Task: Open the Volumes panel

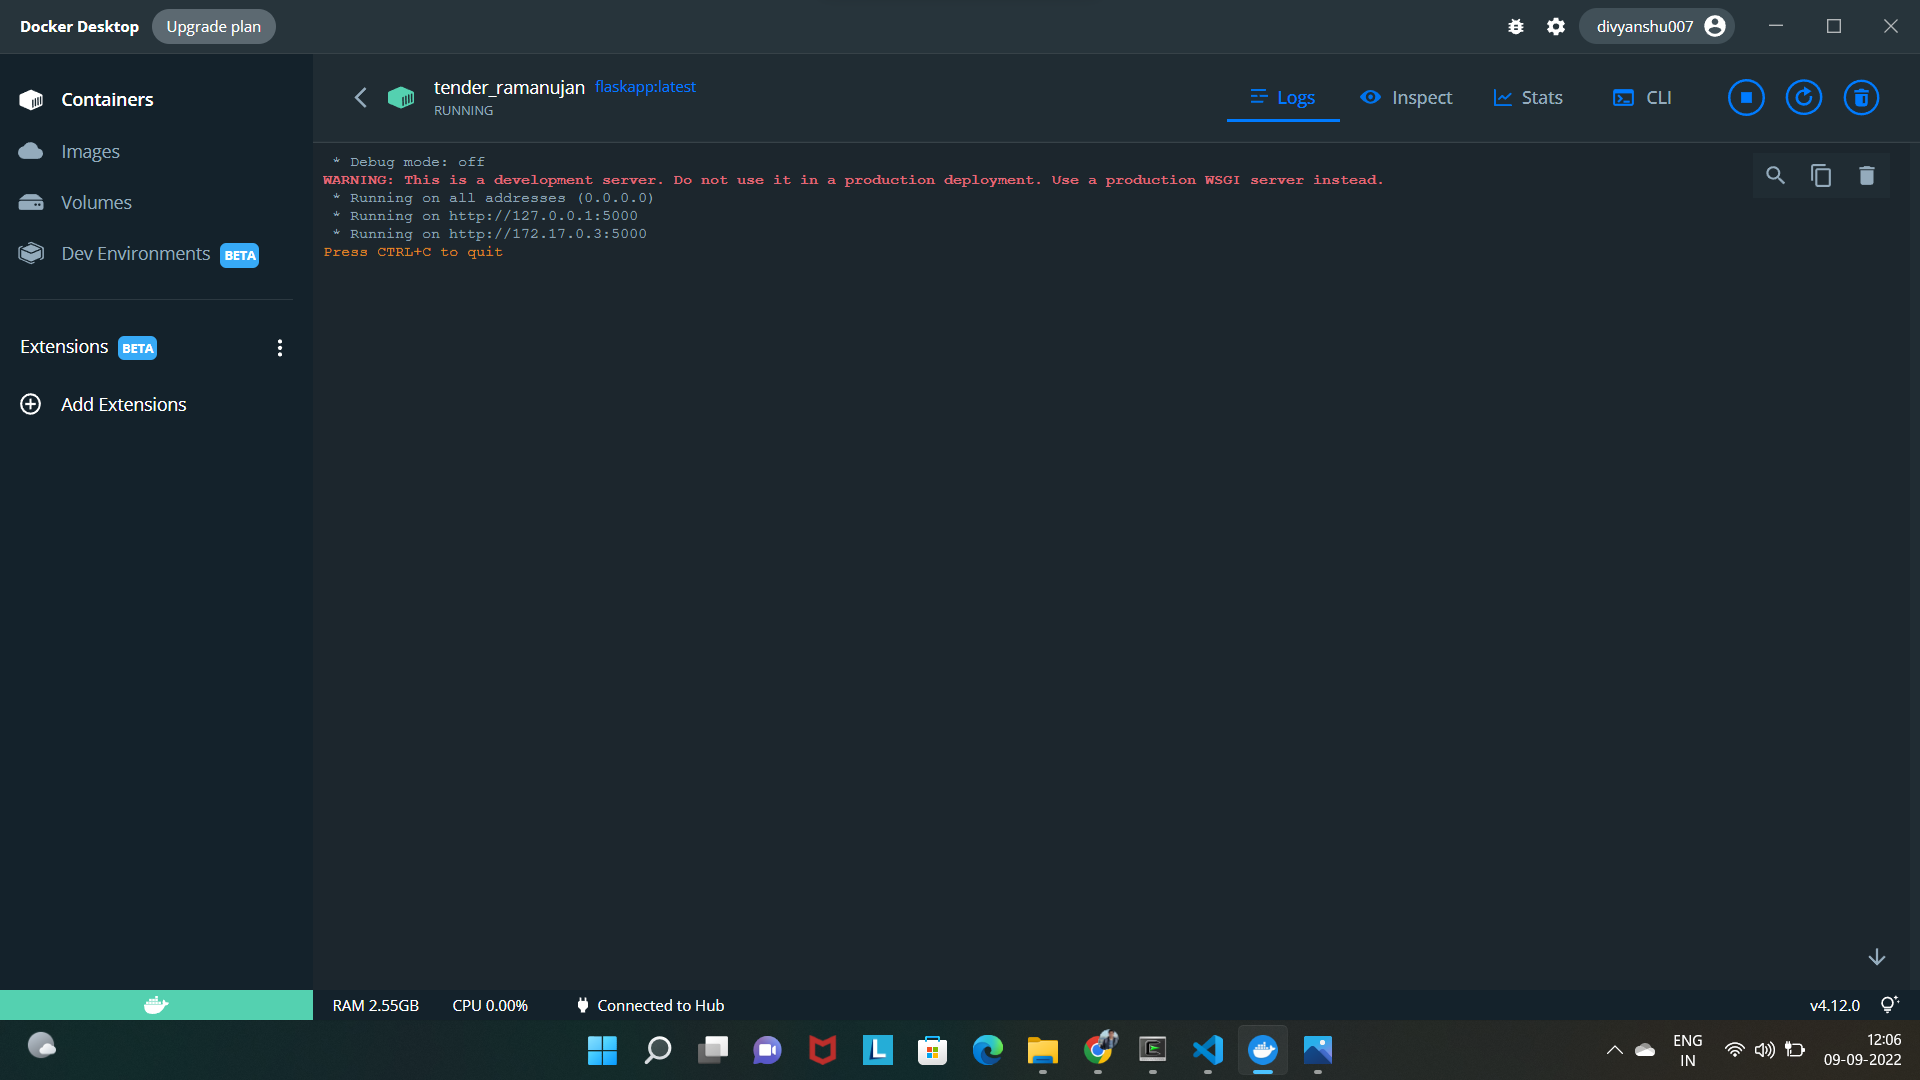Action: [95, 202]
